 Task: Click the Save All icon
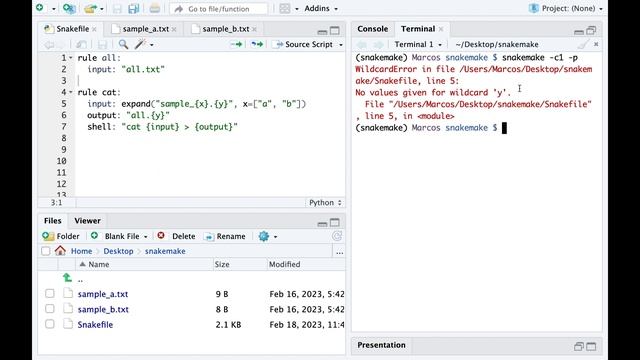[133, 9]
